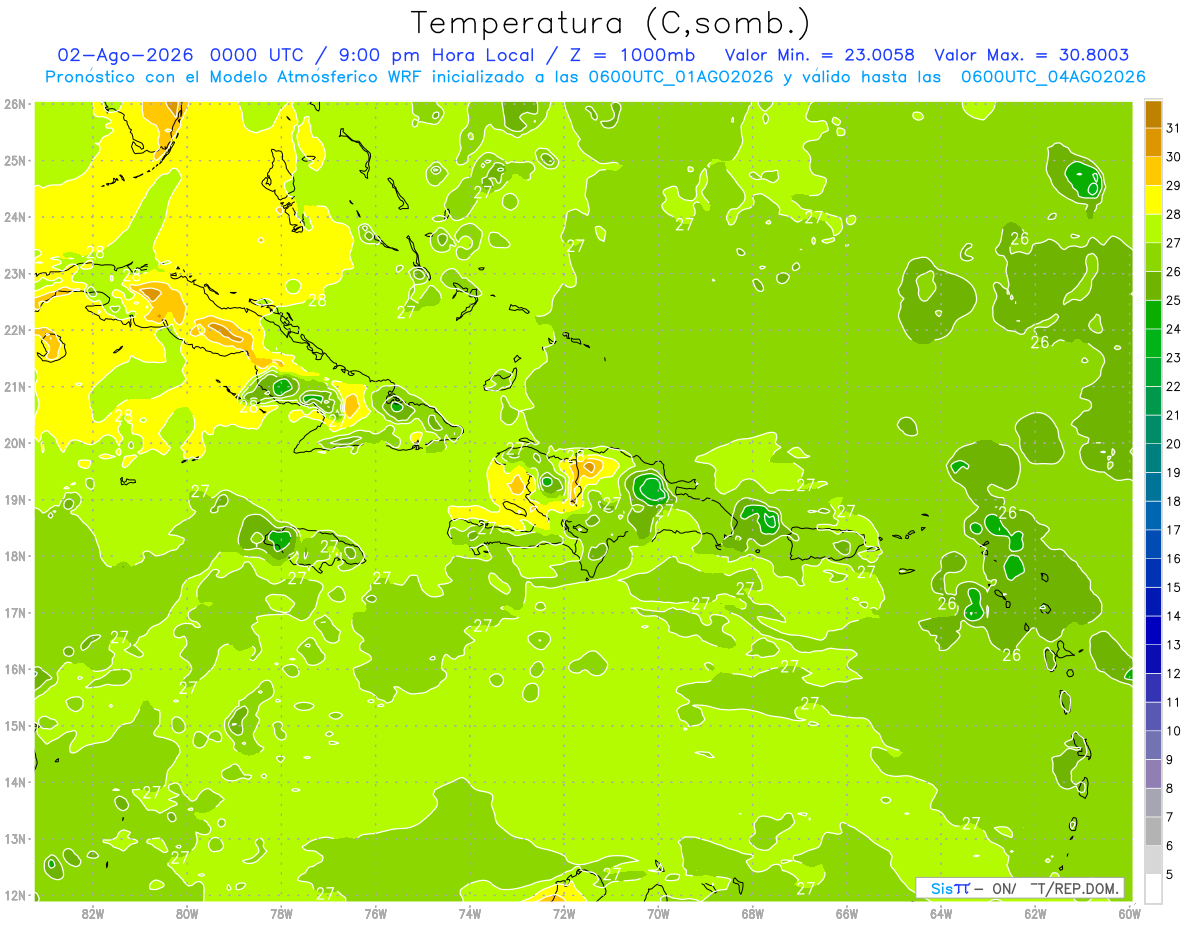Image resolution: width=1200 pixels, height=927 pixels.
Task: Click the '20N' latitude axis label
Action: [15, 443]
